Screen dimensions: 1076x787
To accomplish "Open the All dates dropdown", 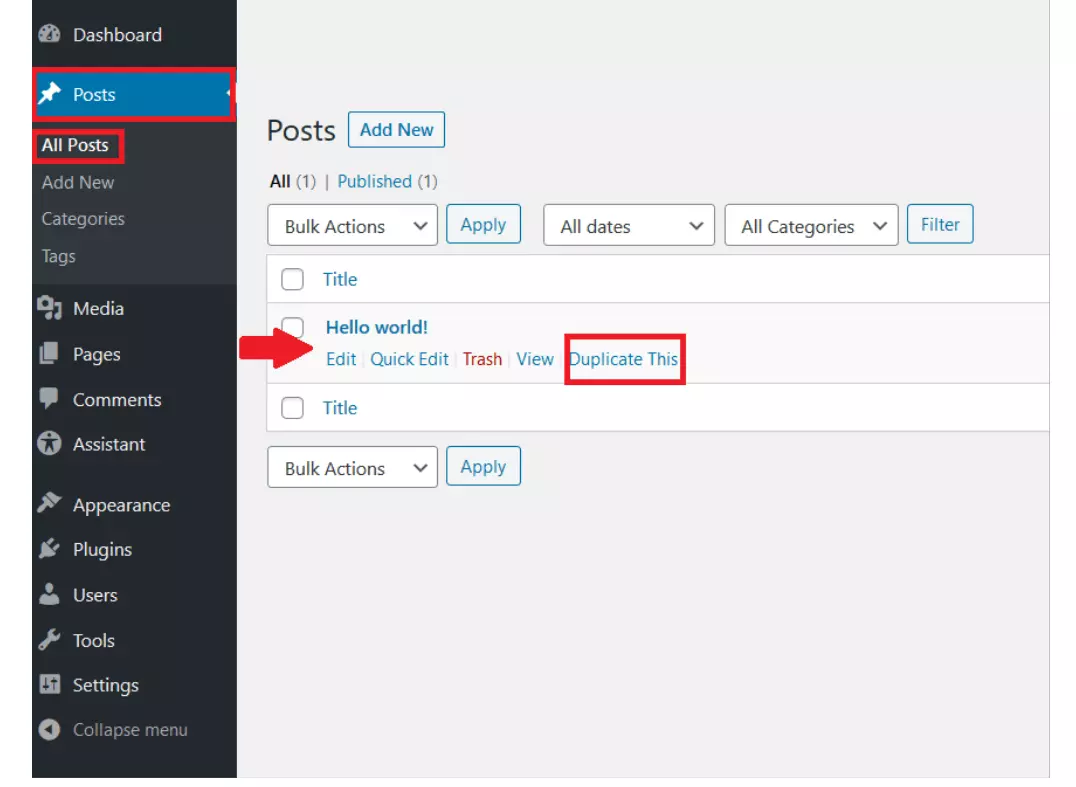I will pyautogui.click(x=629, y=225).
